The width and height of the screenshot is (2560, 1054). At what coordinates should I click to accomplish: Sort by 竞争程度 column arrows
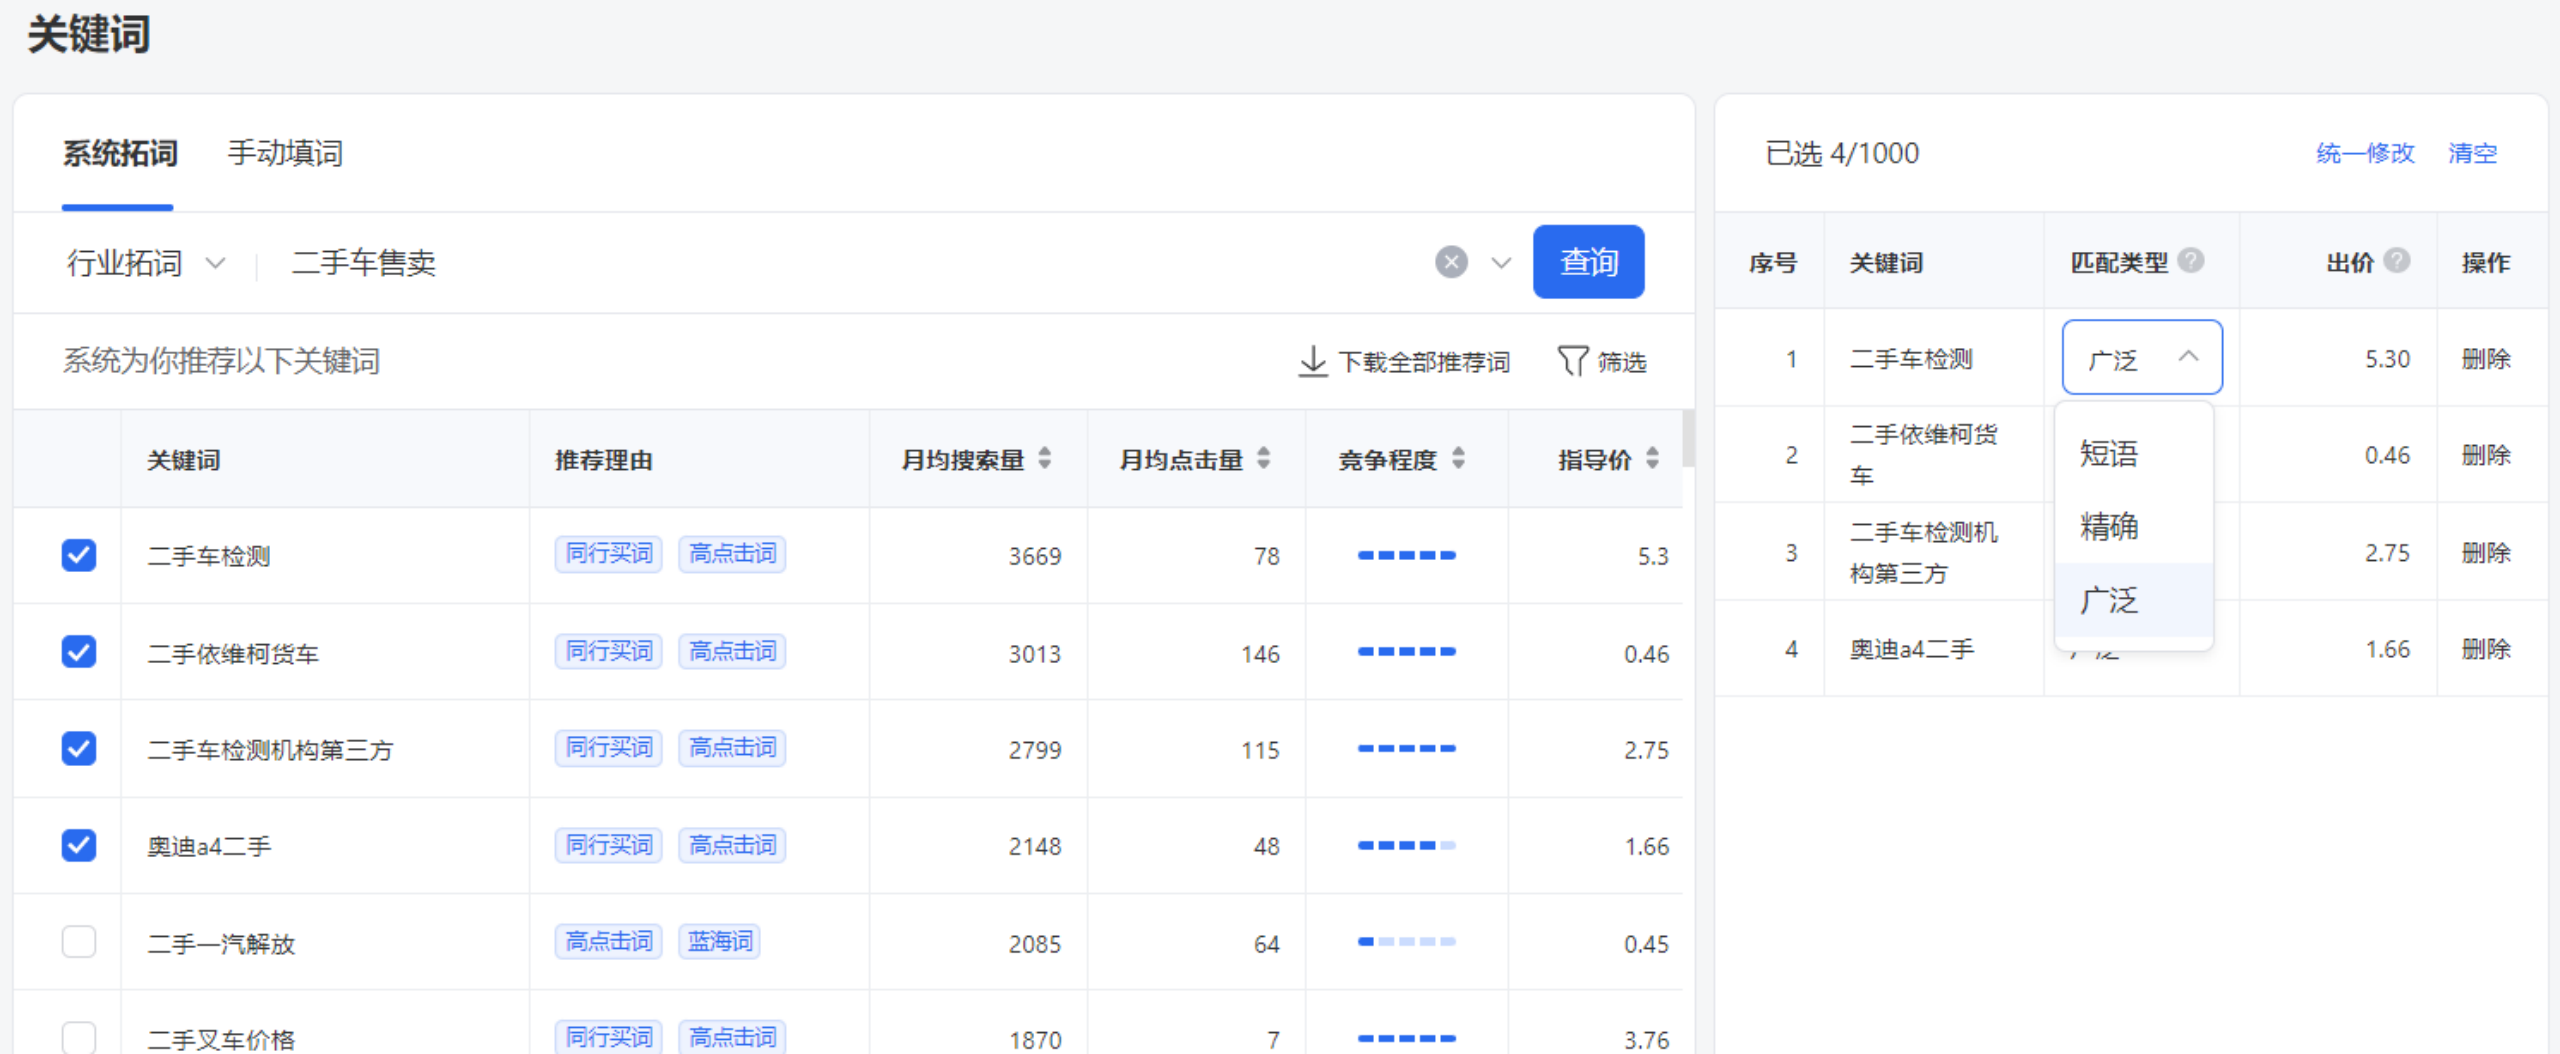[x=1459, y=459]
